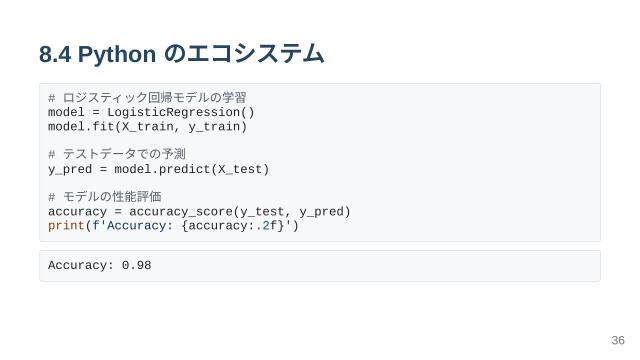Screen dimensions: 640x360
Task: Click the output block's empty area
Action: [x=376, y=266]
